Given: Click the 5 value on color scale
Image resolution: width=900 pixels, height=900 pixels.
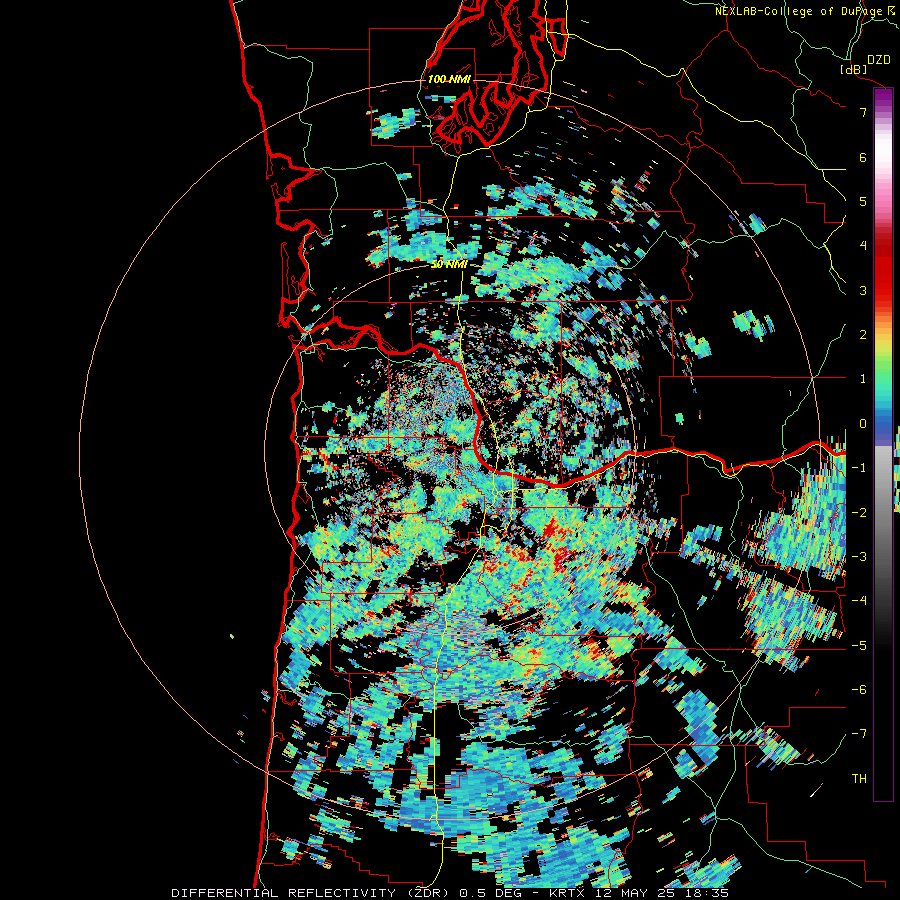Looking at the screenshot, I should pyautogui.click(x=863, y=201).
